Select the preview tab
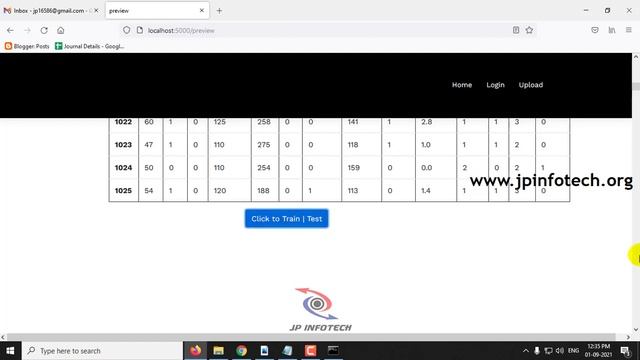This screenshot has width=640, height=360. [x=157, y=11]
